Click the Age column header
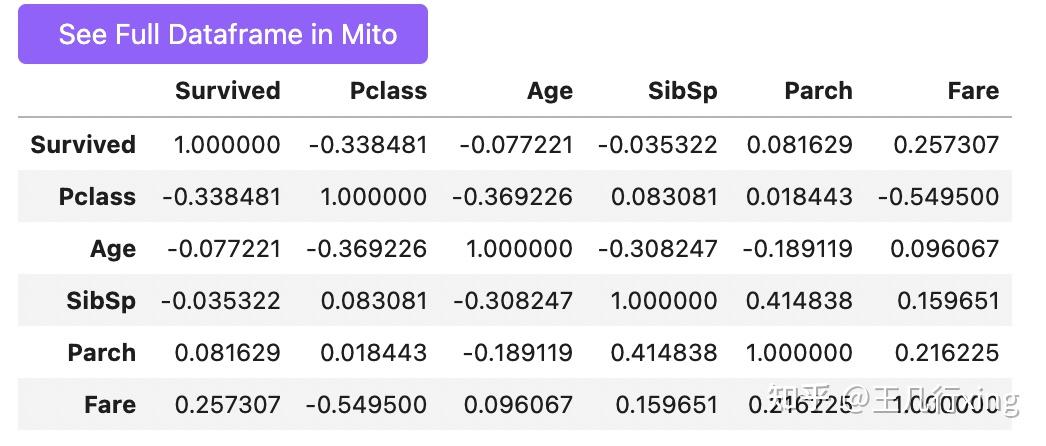 549,91
